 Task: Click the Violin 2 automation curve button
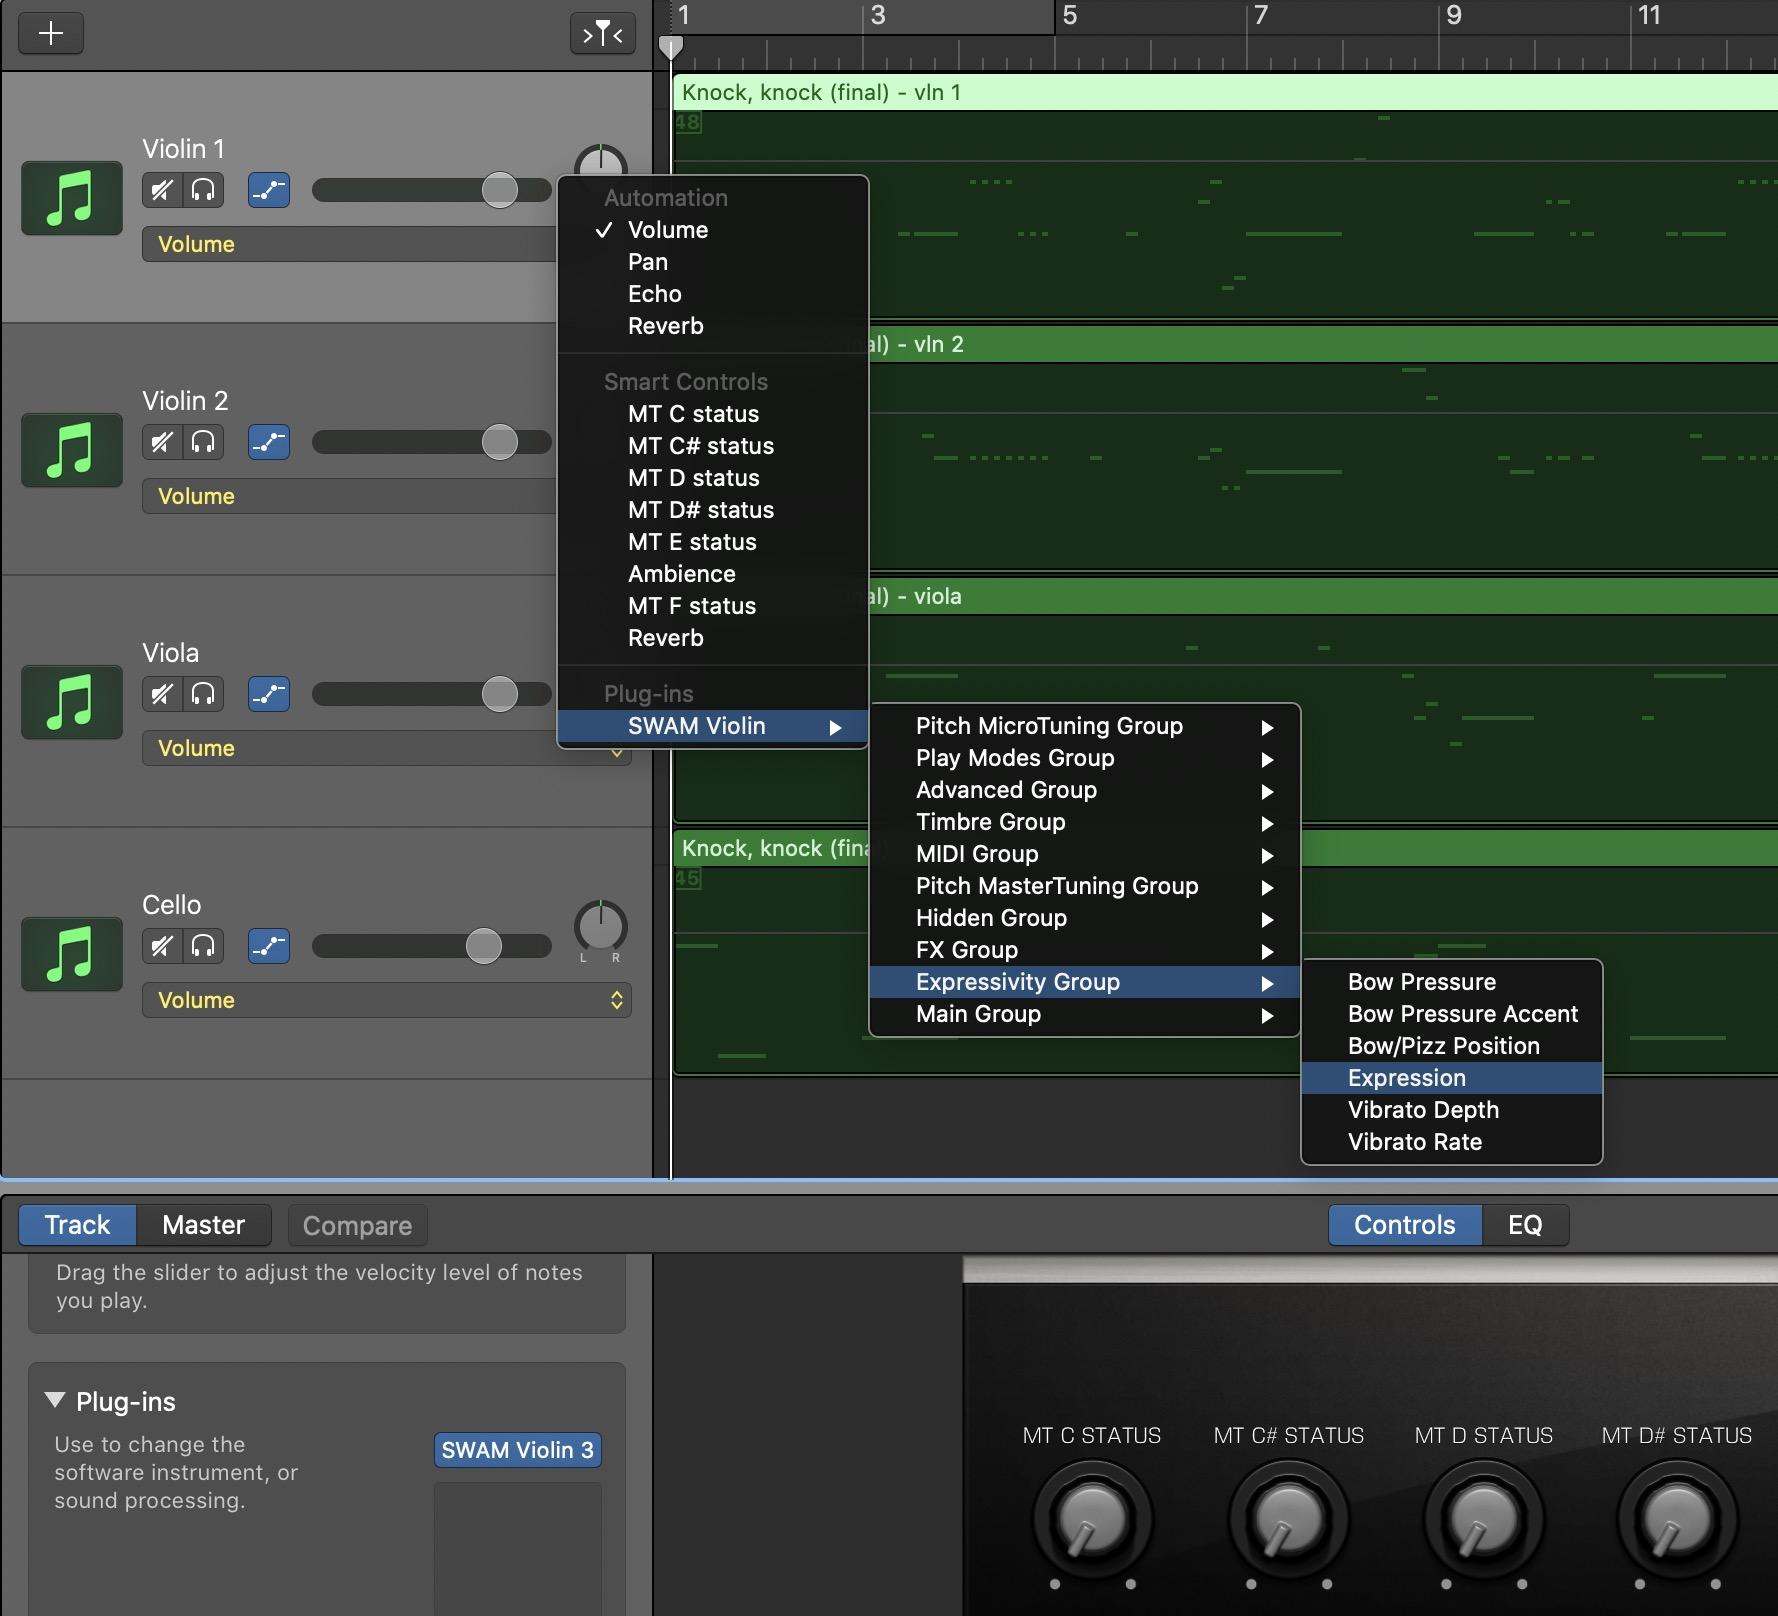268,442
